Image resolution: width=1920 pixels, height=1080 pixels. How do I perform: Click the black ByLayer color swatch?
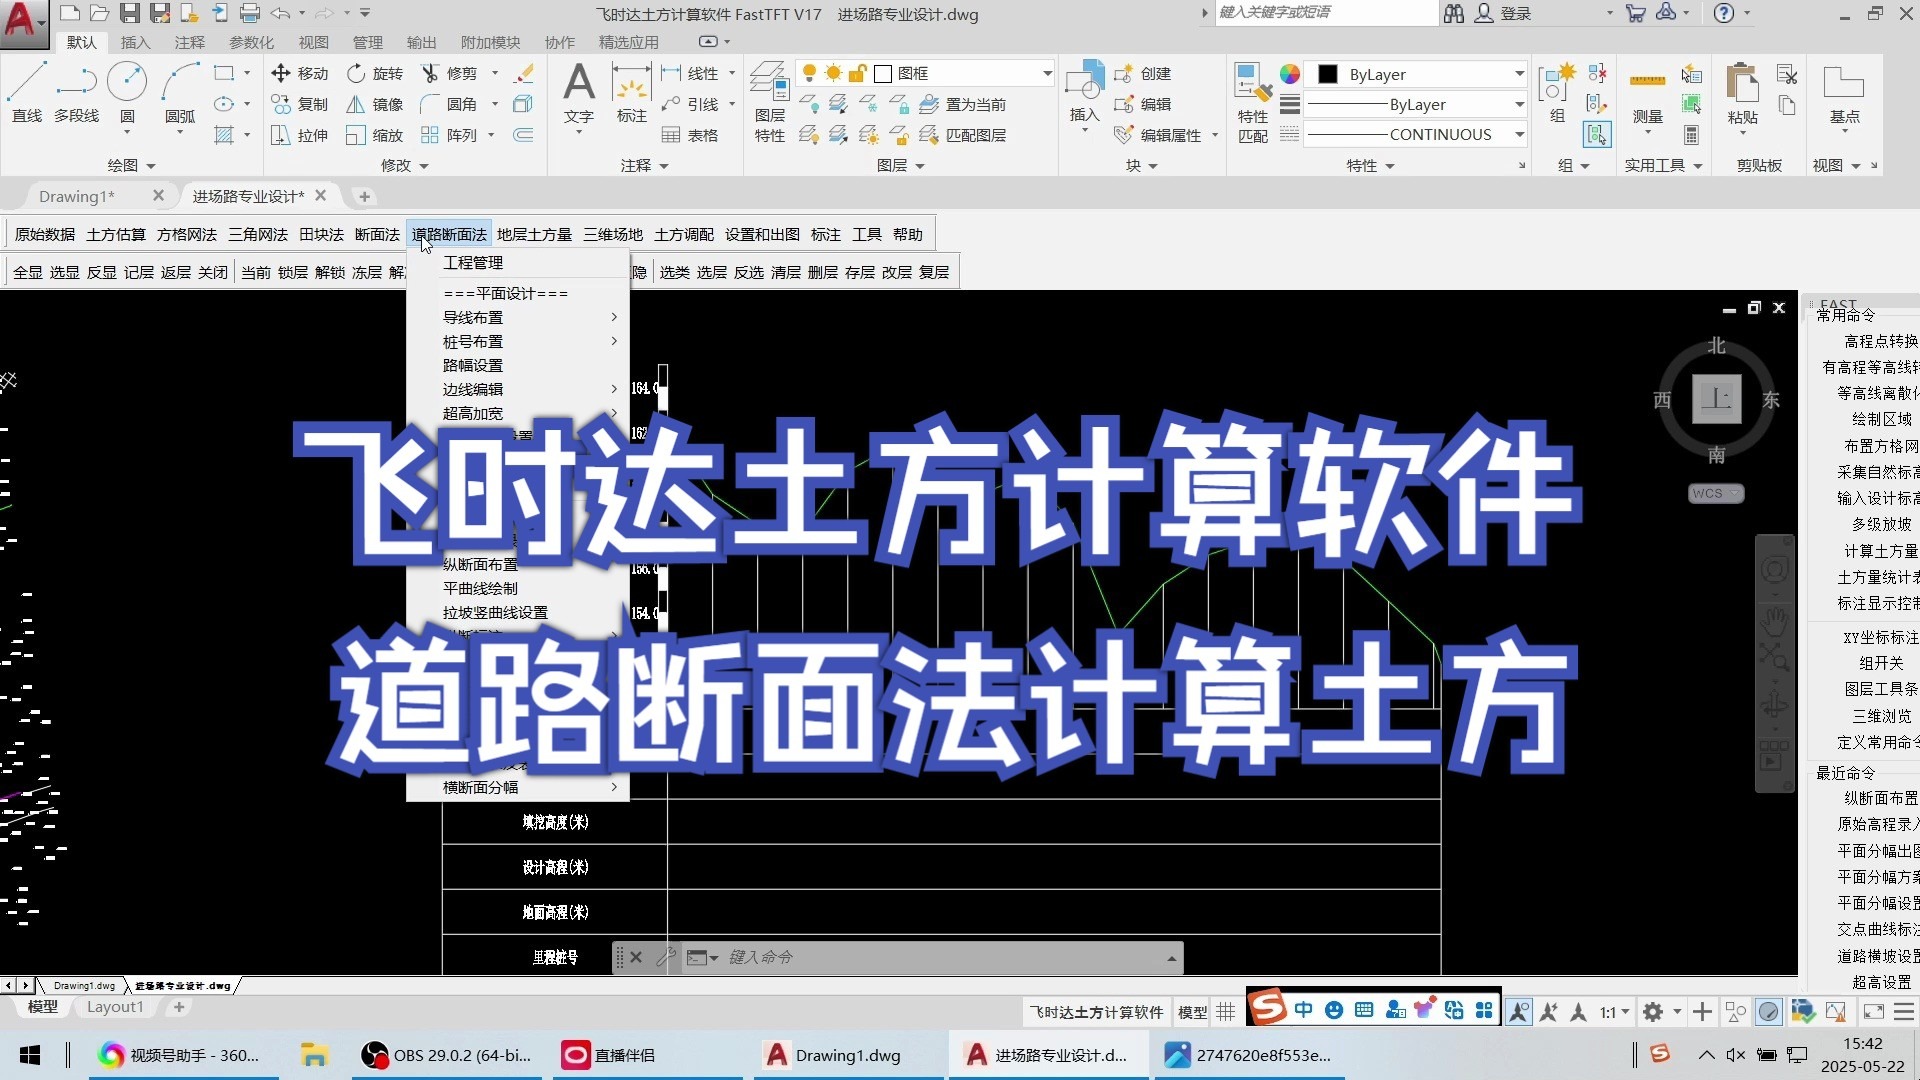(1328, 74)
